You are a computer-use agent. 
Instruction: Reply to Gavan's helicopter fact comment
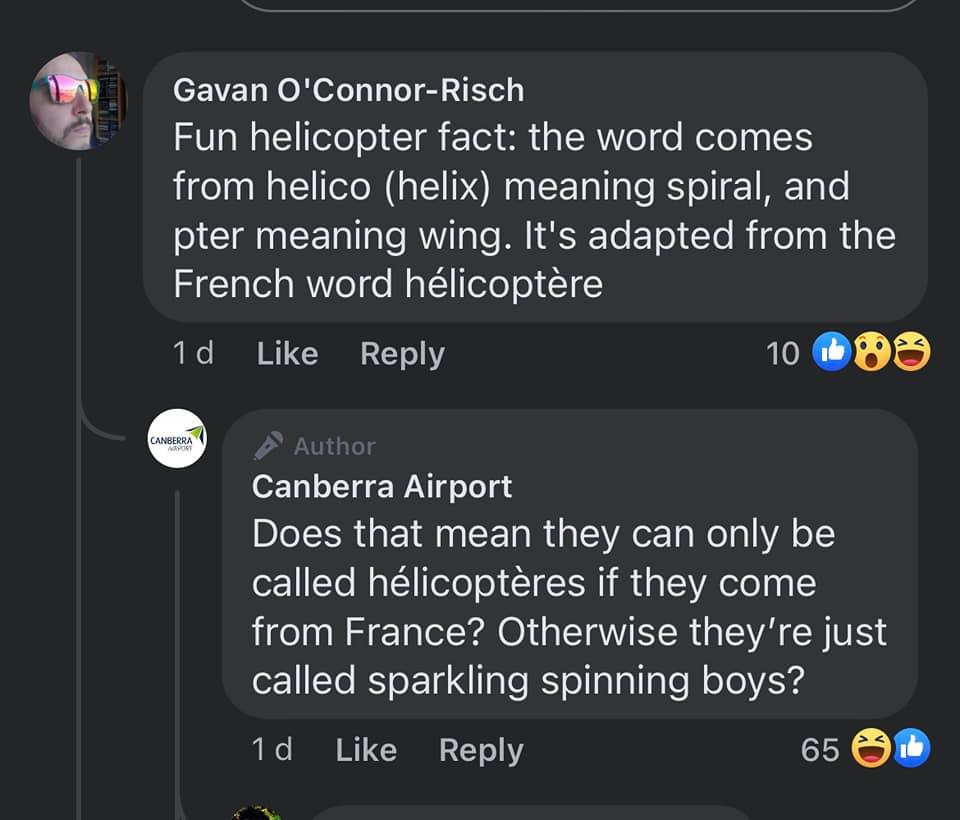pos(402,354)
